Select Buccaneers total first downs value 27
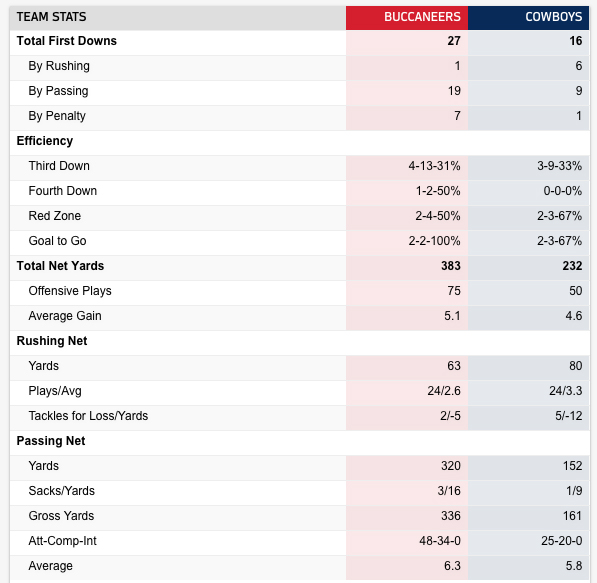Viewport: 597px width, 583px height. pyautogui.click(x=454, y=41)
